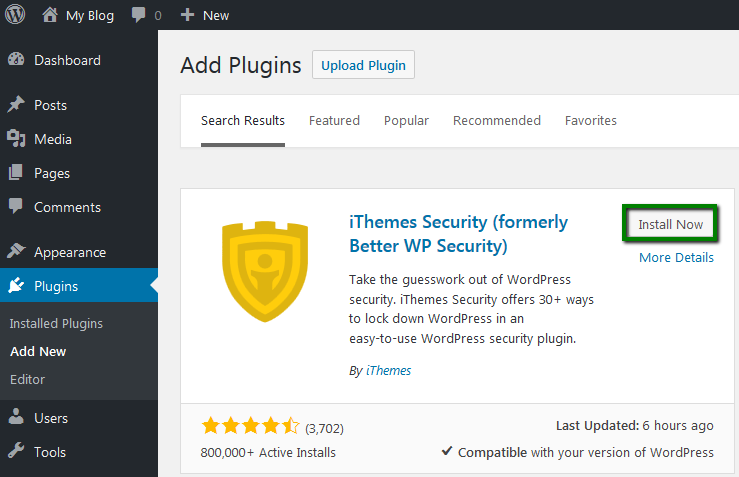
Task: Open the Recommended plugins tab
Action: coord(496,120)
